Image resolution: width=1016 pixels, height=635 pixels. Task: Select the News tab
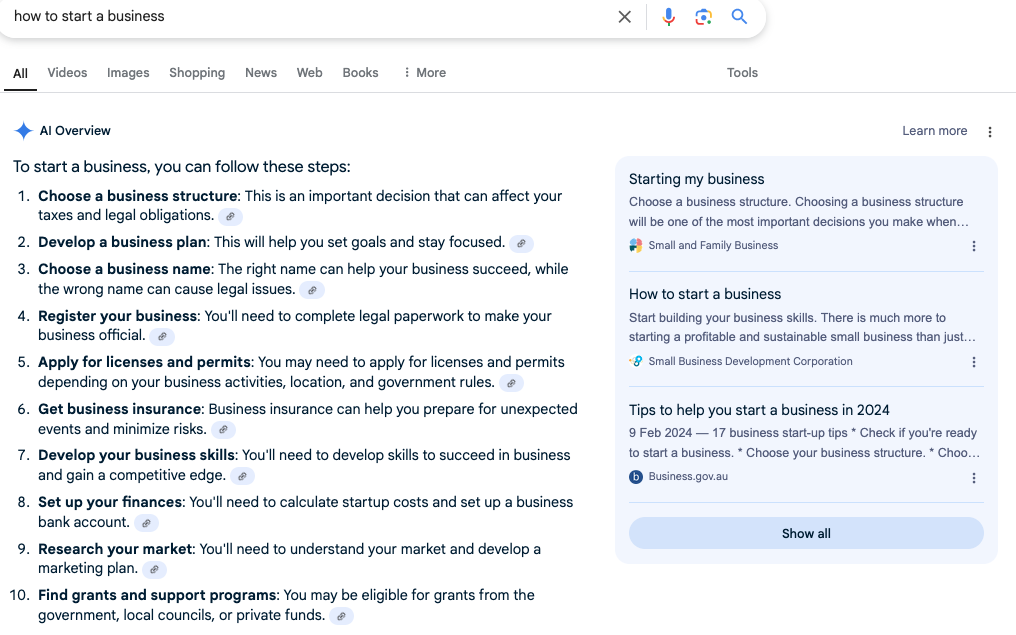pyautogui.click(x=261, y=73)
